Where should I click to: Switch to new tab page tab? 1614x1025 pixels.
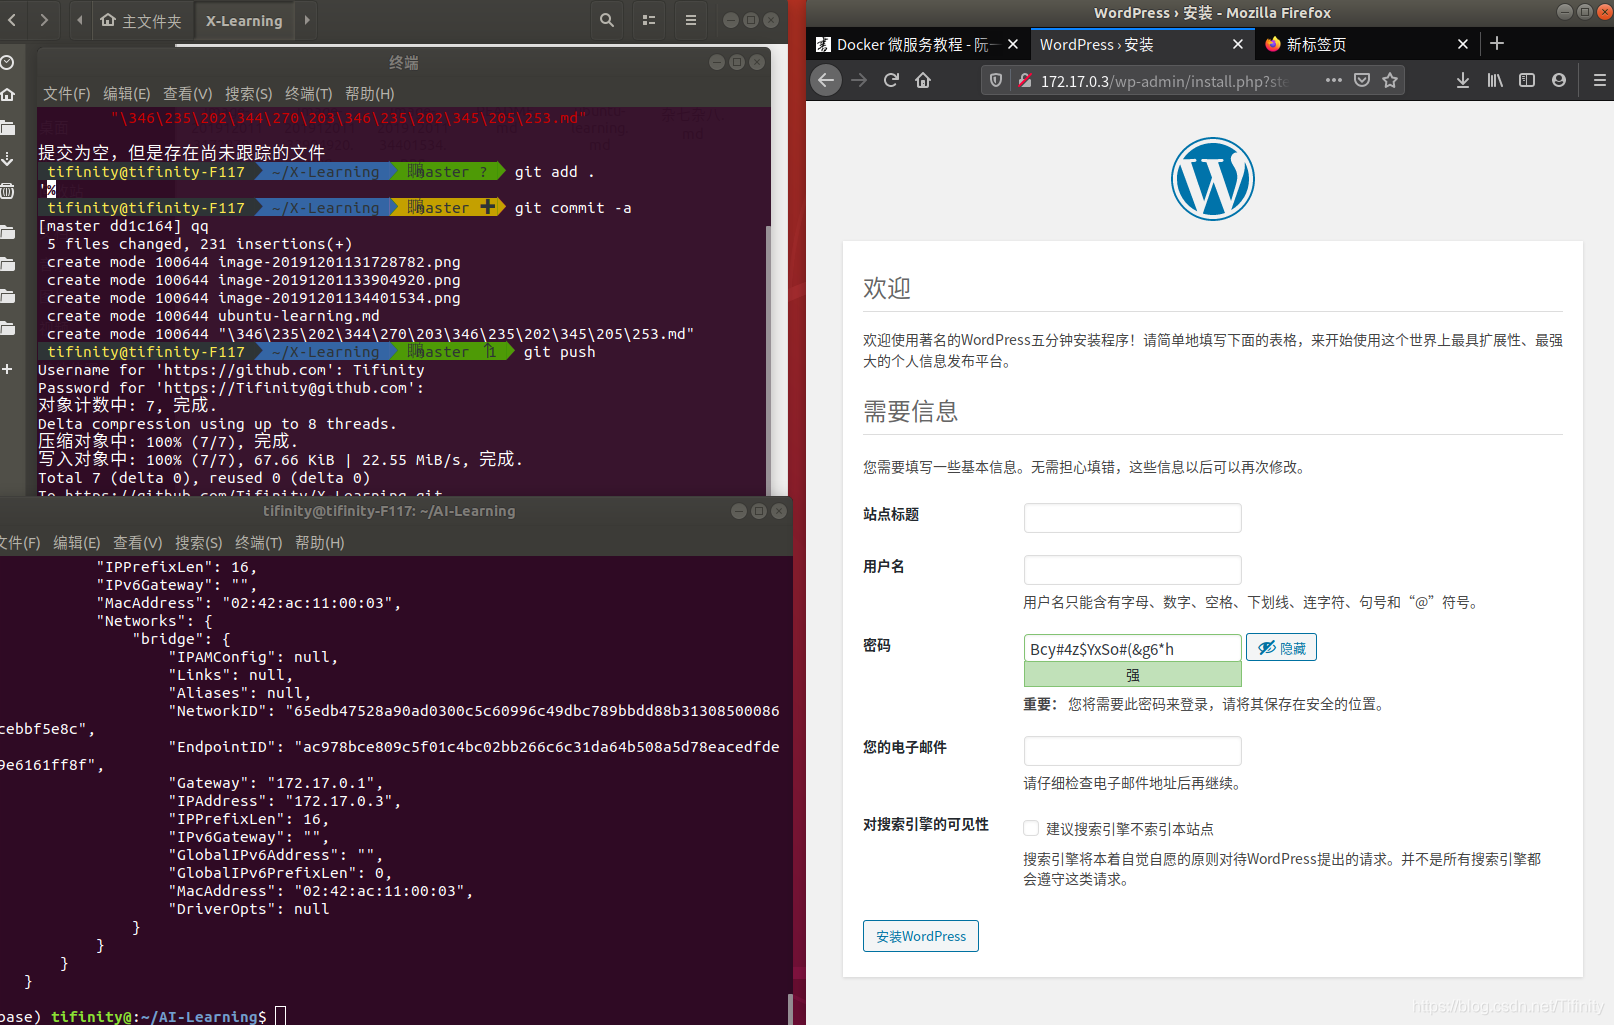[1316, 44]
